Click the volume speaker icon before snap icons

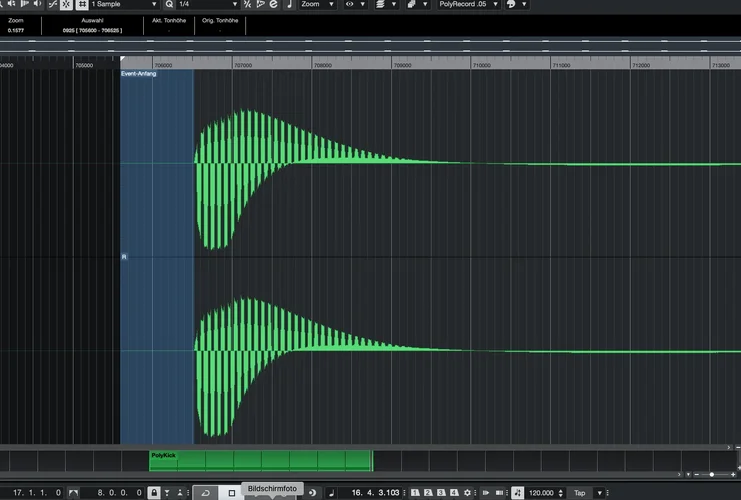[x=37, y=4]
